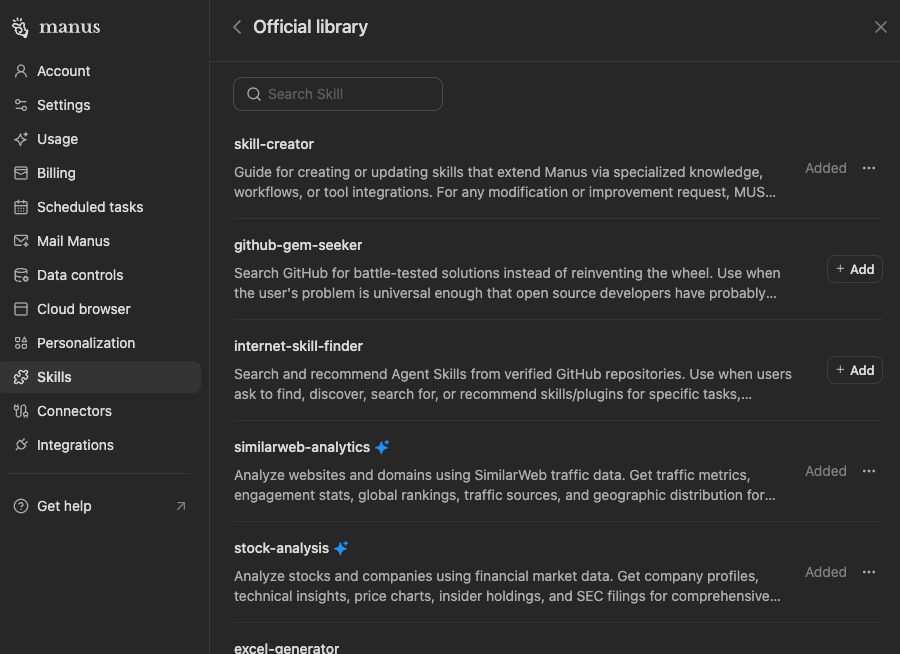This screenshot has width=900, height=654.
Task: Go back using the Official library chevron
Action: [237, 27]
